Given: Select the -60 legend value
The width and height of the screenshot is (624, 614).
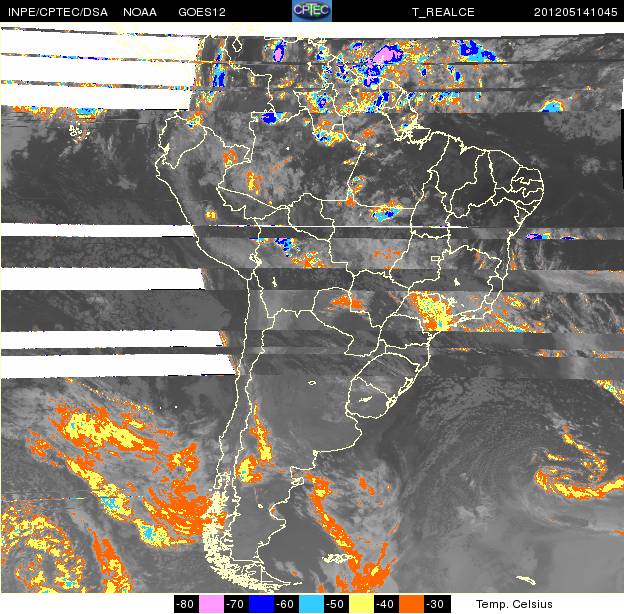Looking at the screenshot, I should [x=286, y=604].
